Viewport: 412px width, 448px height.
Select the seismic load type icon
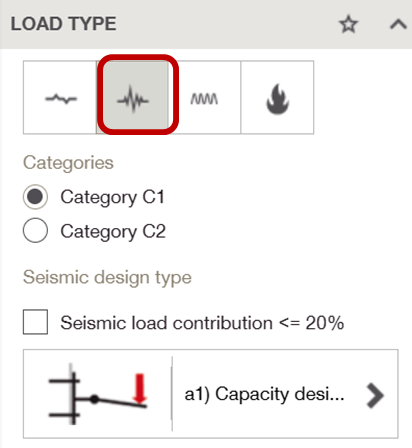(x=133, y=99)
